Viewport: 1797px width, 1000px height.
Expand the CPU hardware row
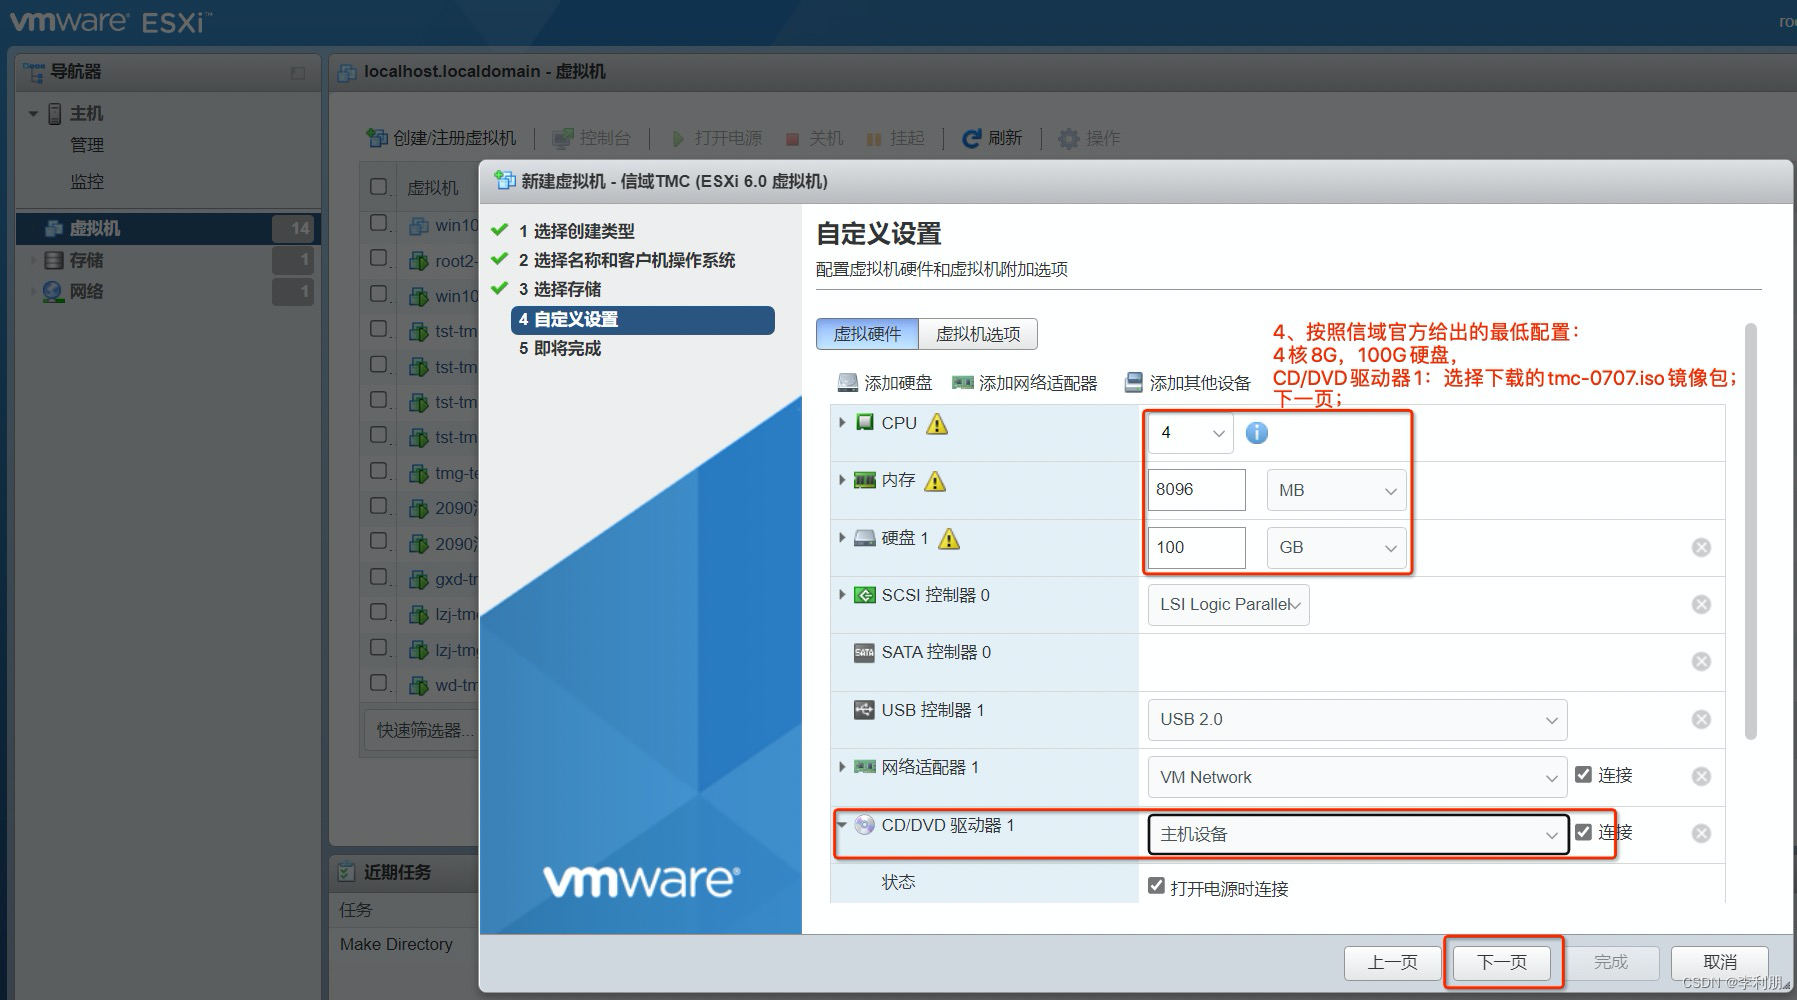pos(842,423)
